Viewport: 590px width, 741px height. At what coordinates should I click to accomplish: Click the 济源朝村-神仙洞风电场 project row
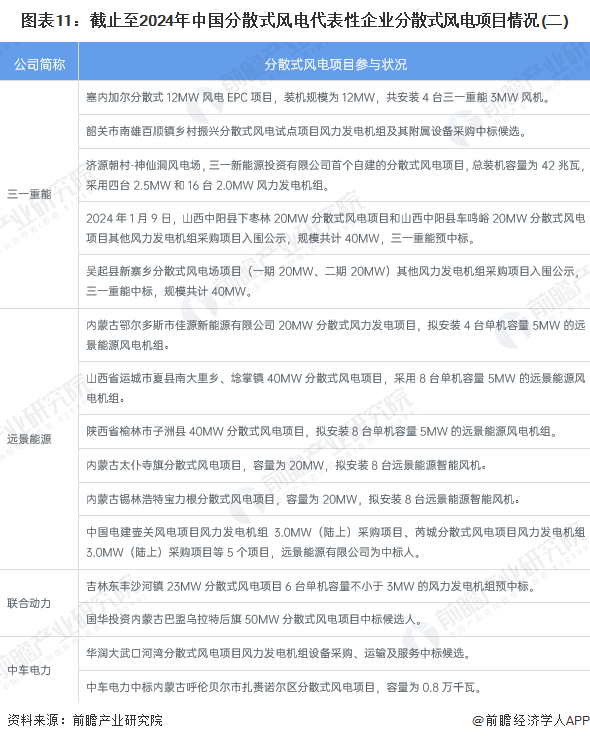[x=335, y=175]
